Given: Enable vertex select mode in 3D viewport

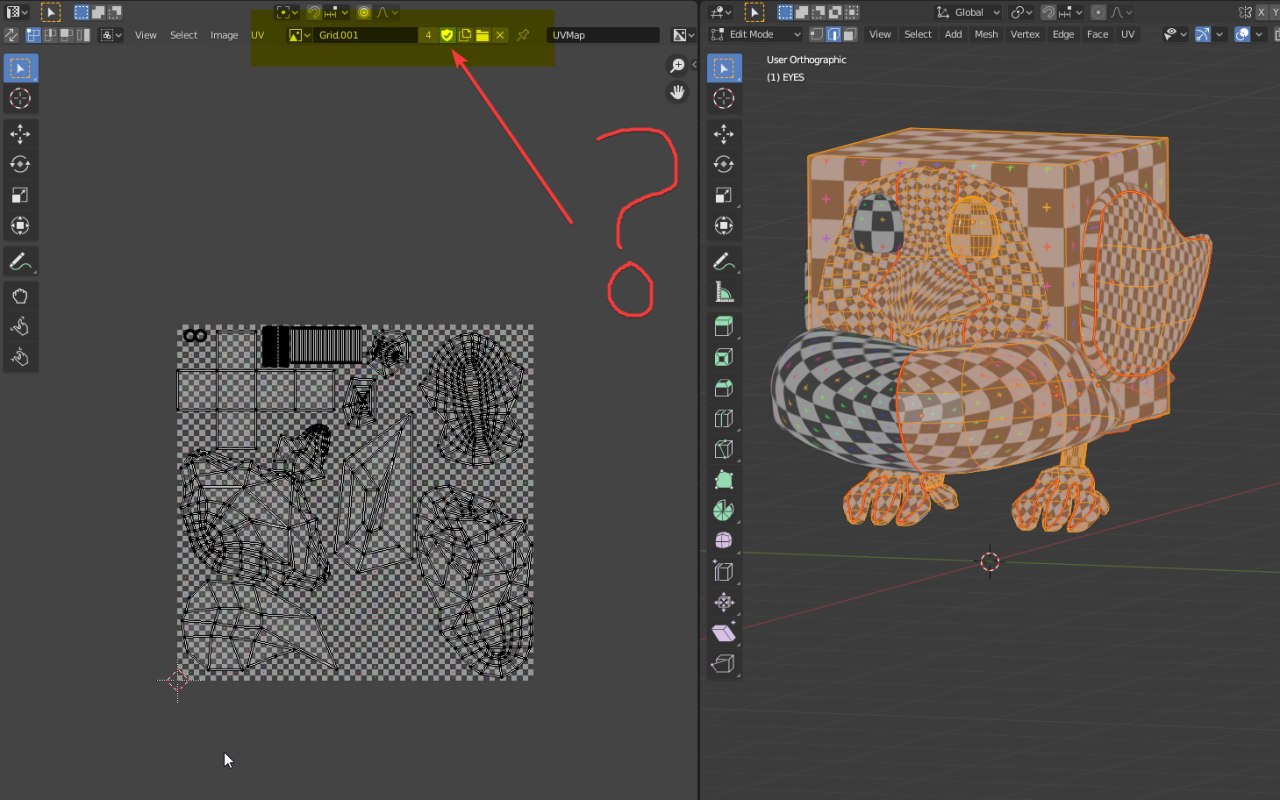Looking at the screenshot, I should (x=816, y=35).
